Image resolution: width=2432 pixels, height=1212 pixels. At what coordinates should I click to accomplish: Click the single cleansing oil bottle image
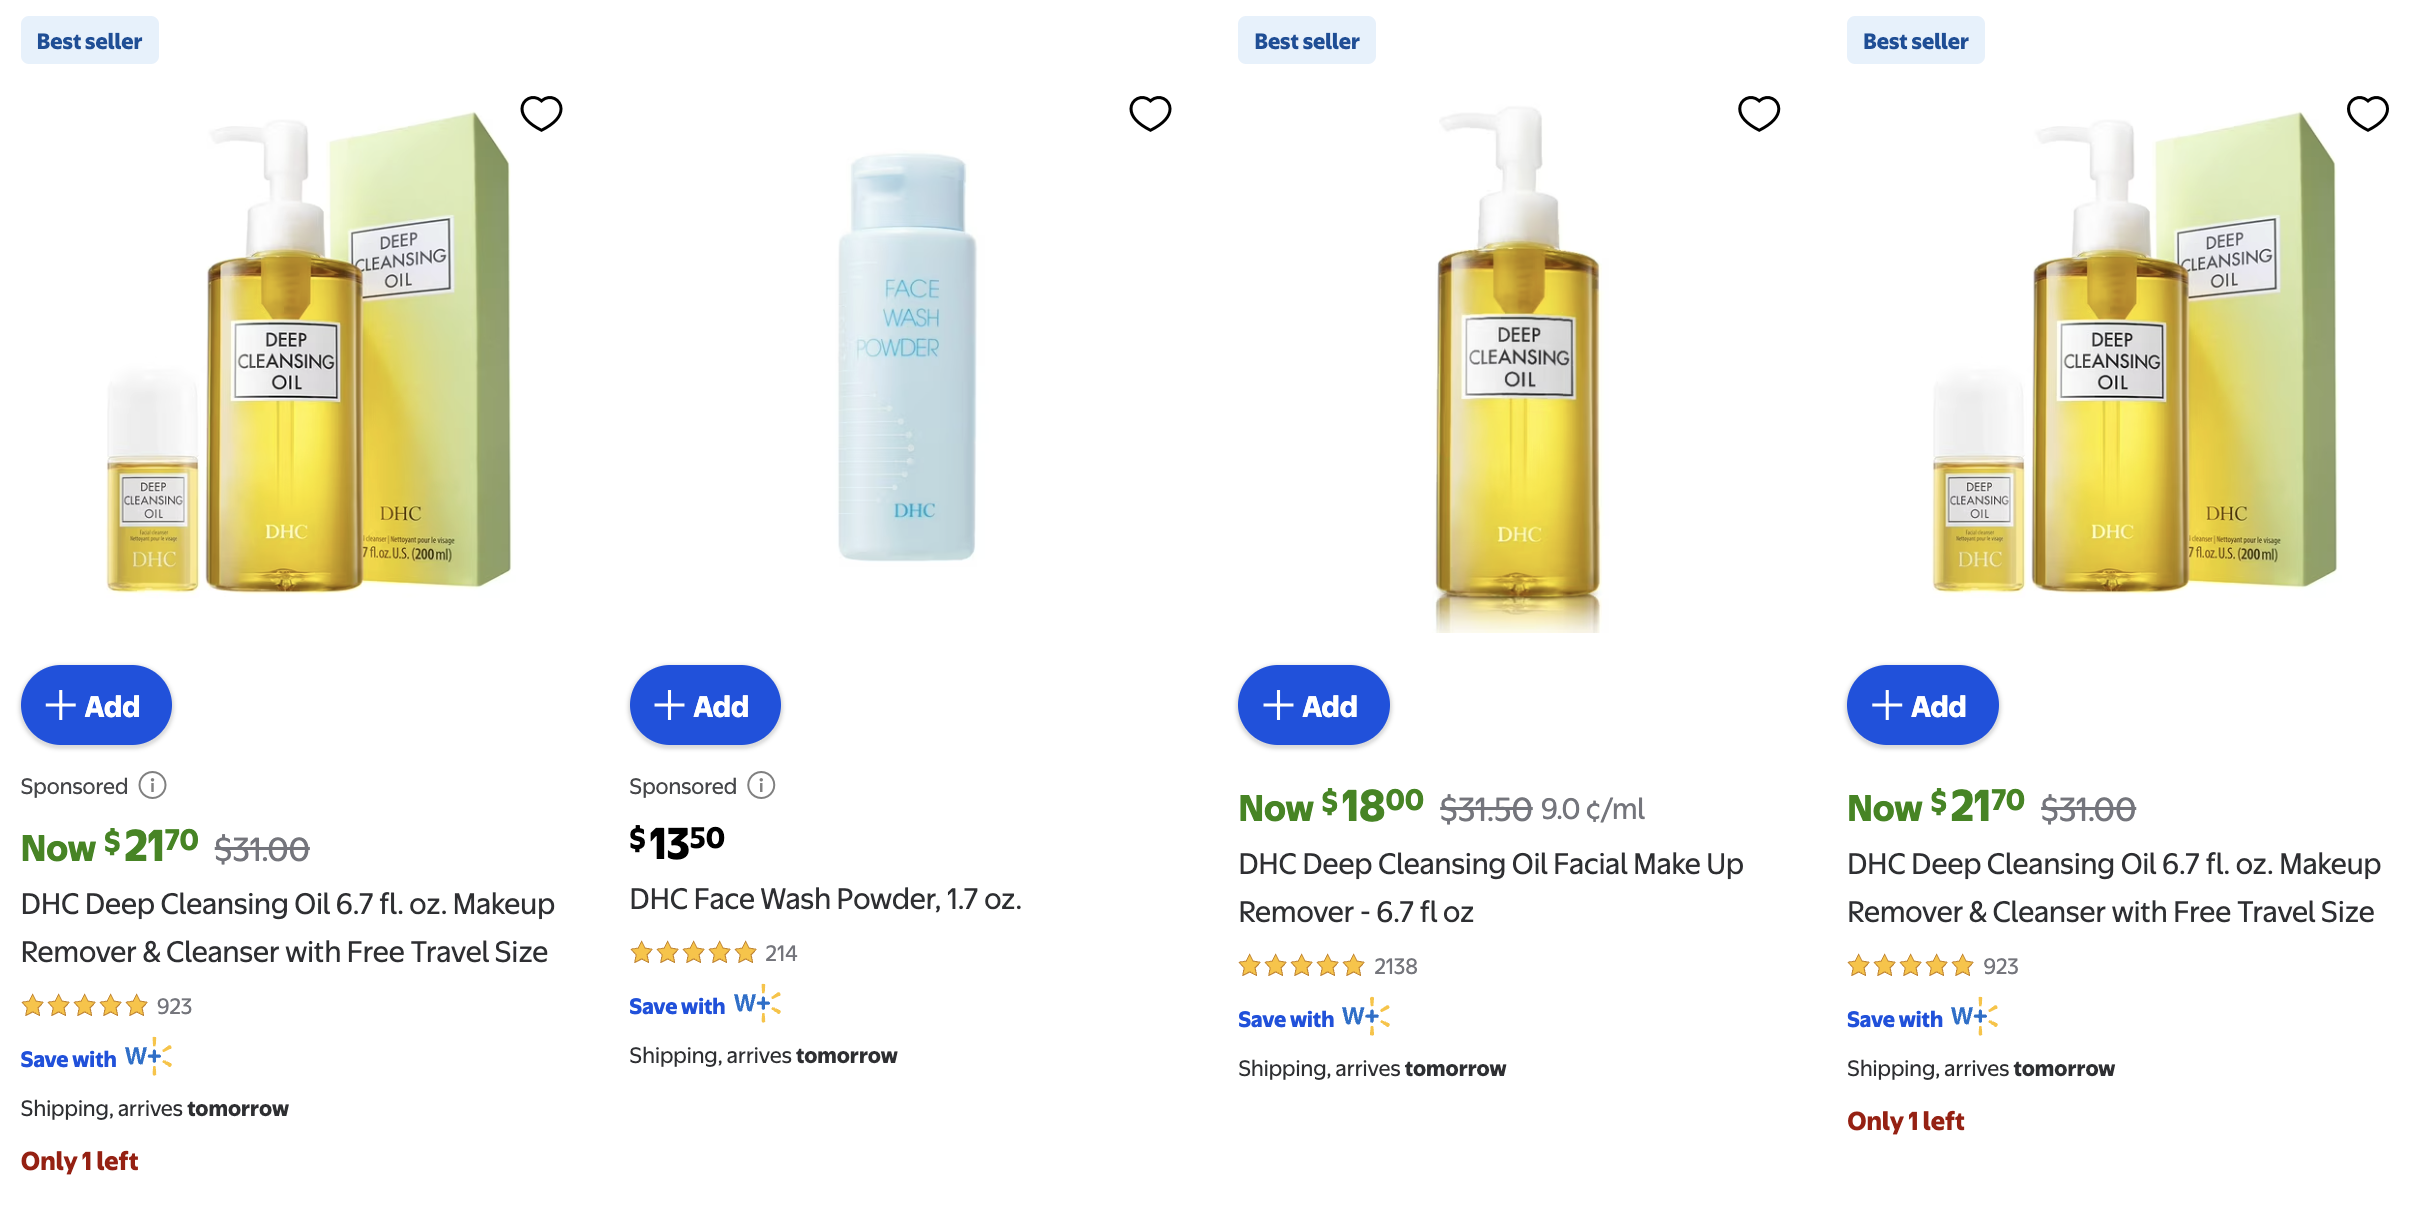click(1518, 370)
